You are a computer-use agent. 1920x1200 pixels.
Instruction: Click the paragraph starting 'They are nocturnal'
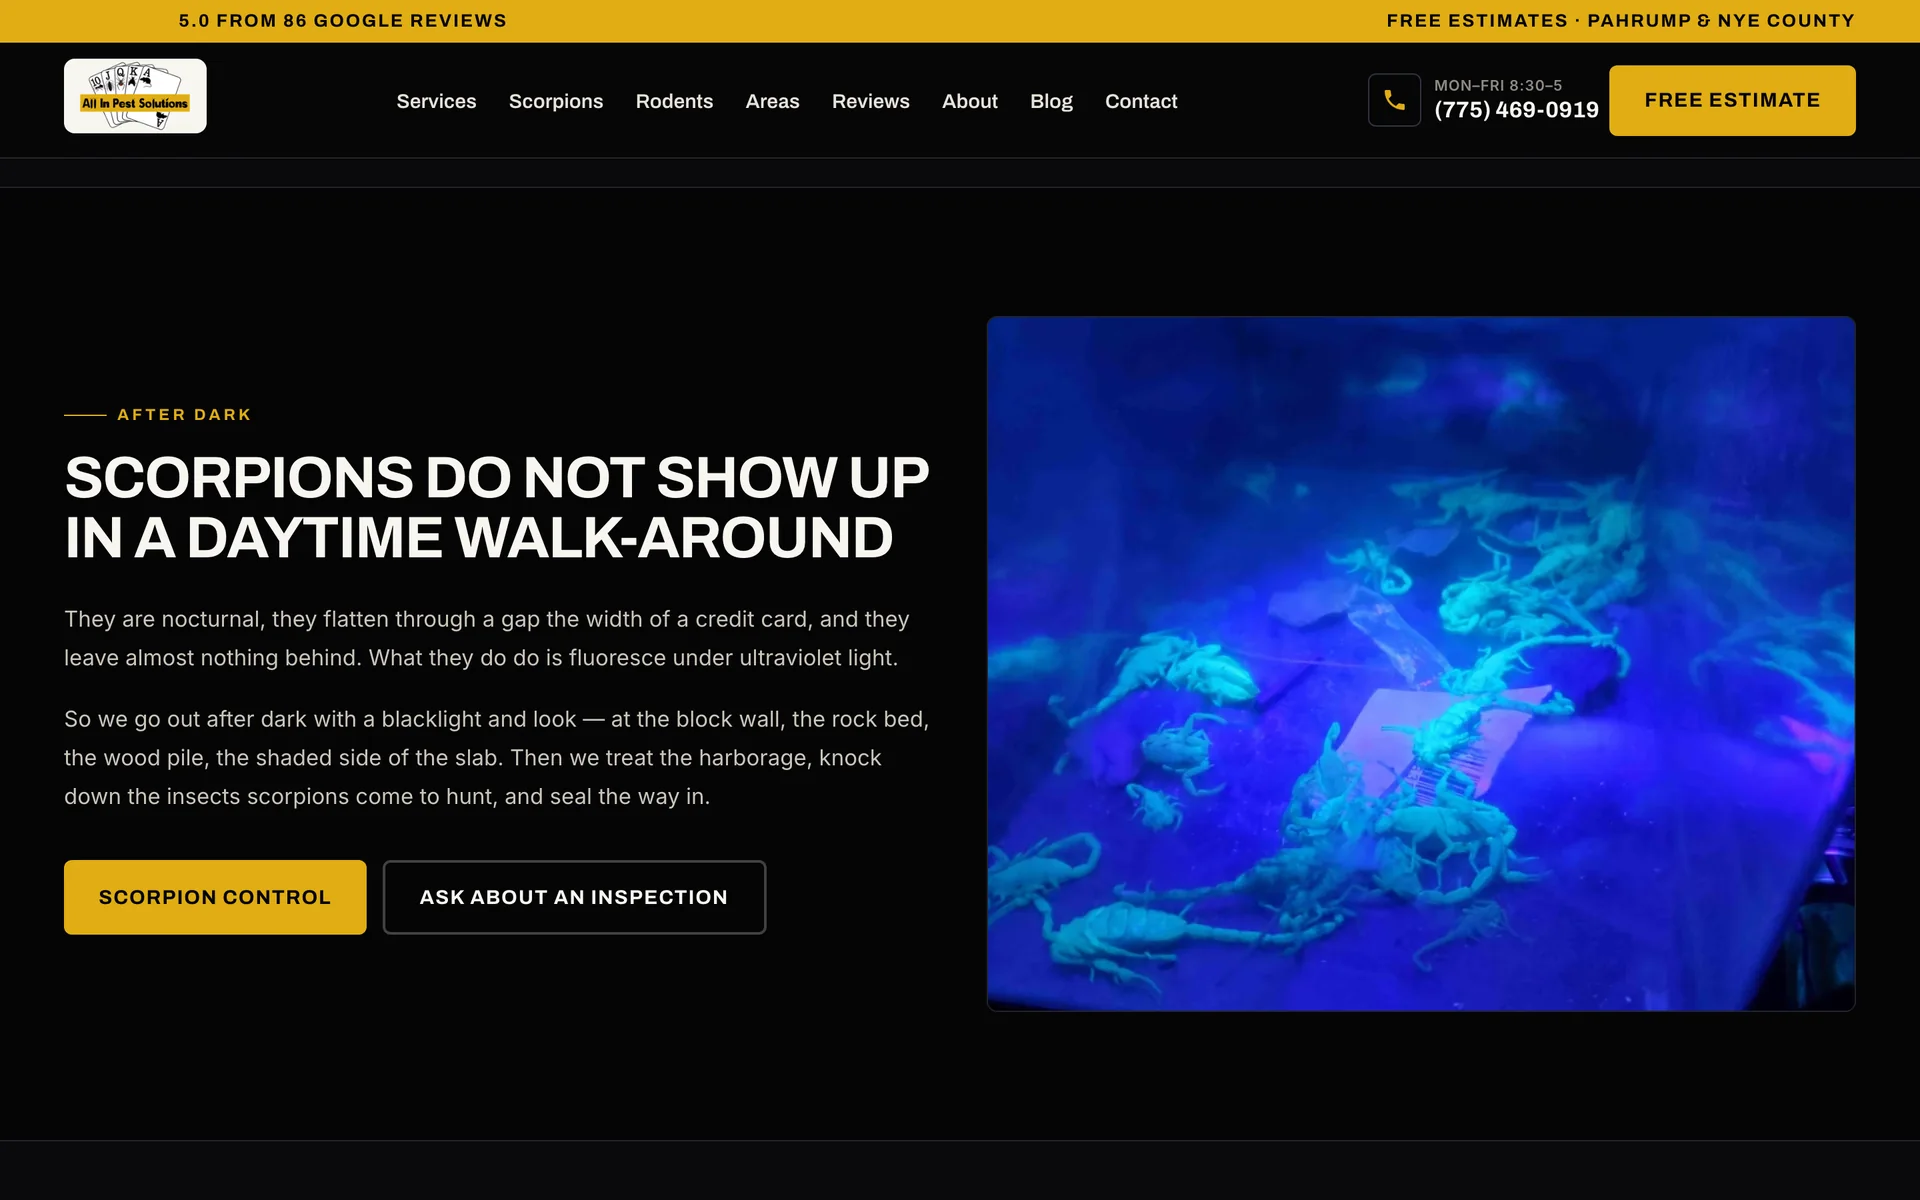pos(487,638)
